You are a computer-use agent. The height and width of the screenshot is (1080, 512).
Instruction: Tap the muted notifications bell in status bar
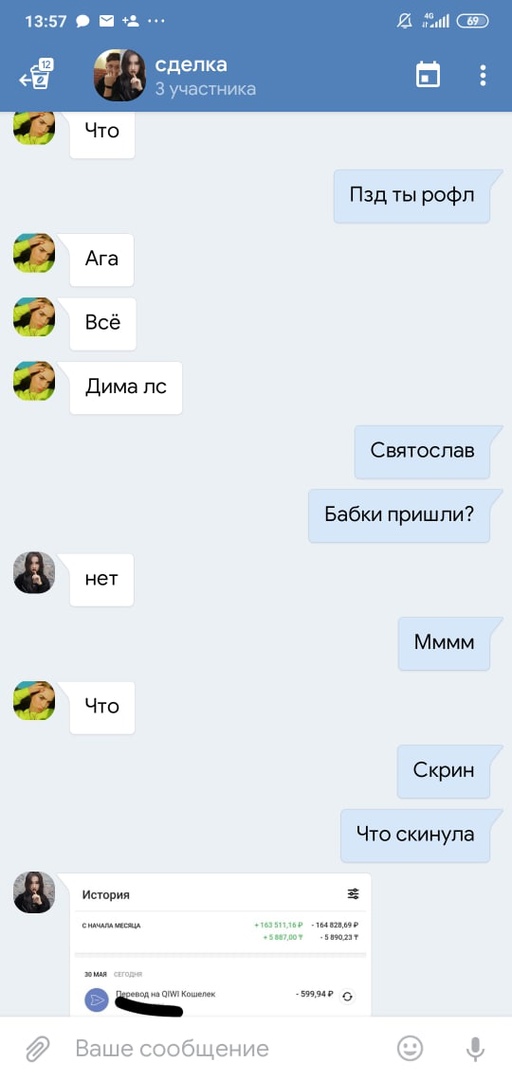[405, 21]
